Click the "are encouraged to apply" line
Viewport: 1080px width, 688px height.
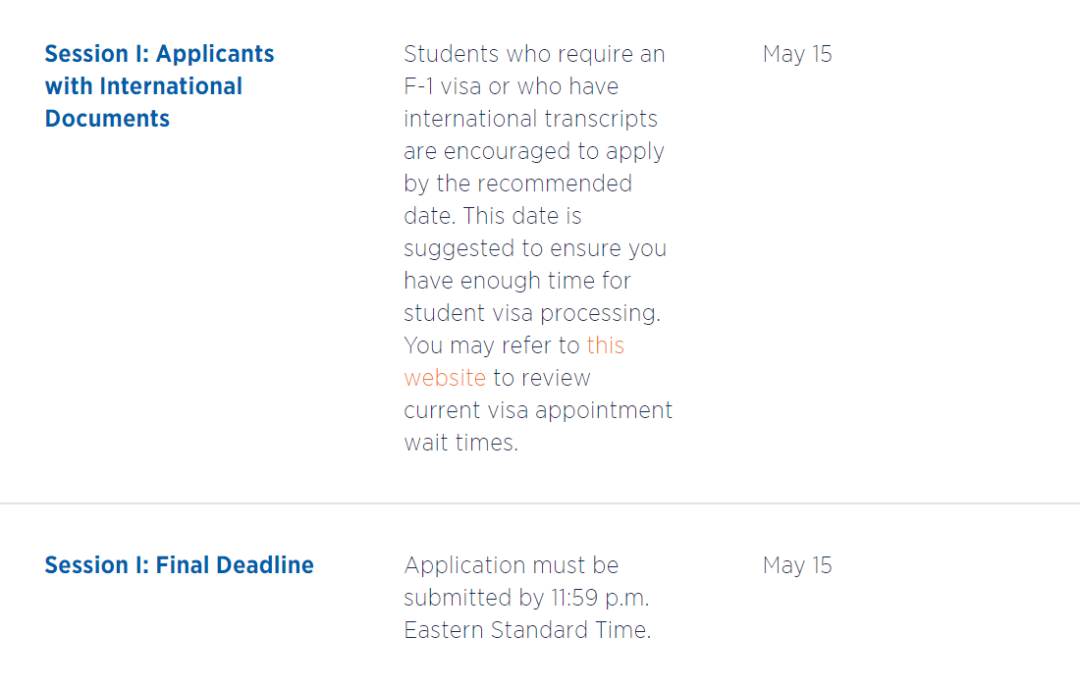pyautogui.click(x=534, y=151)
